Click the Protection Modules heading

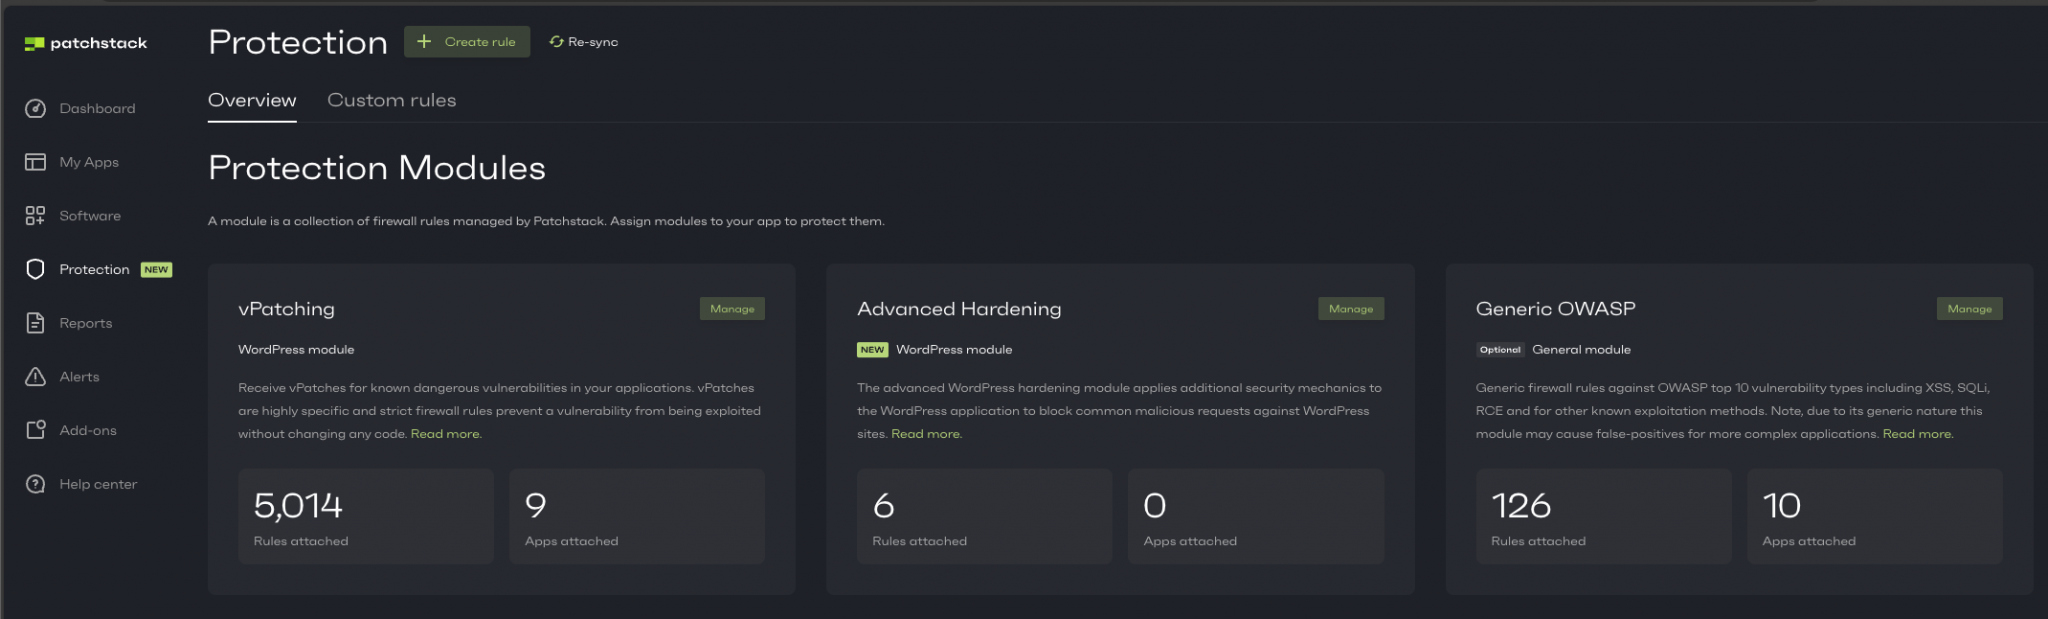tap(377, 168)
